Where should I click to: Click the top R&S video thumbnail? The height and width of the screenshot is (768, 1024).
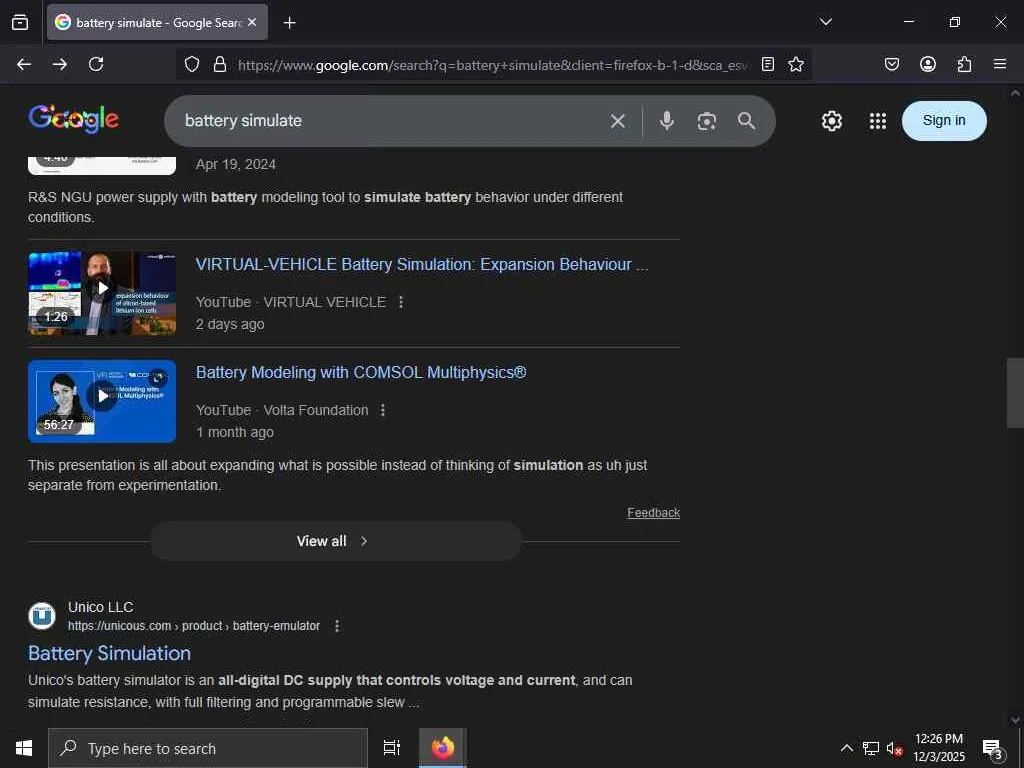click(102, 166)
